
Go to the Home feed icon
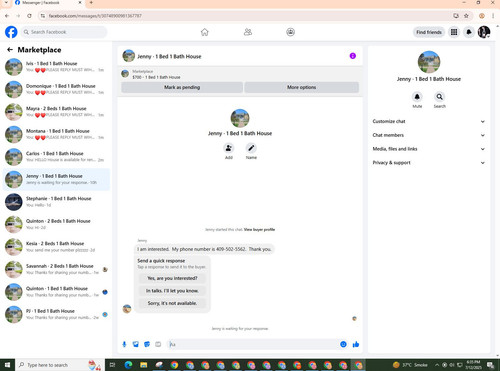(205, 32)
